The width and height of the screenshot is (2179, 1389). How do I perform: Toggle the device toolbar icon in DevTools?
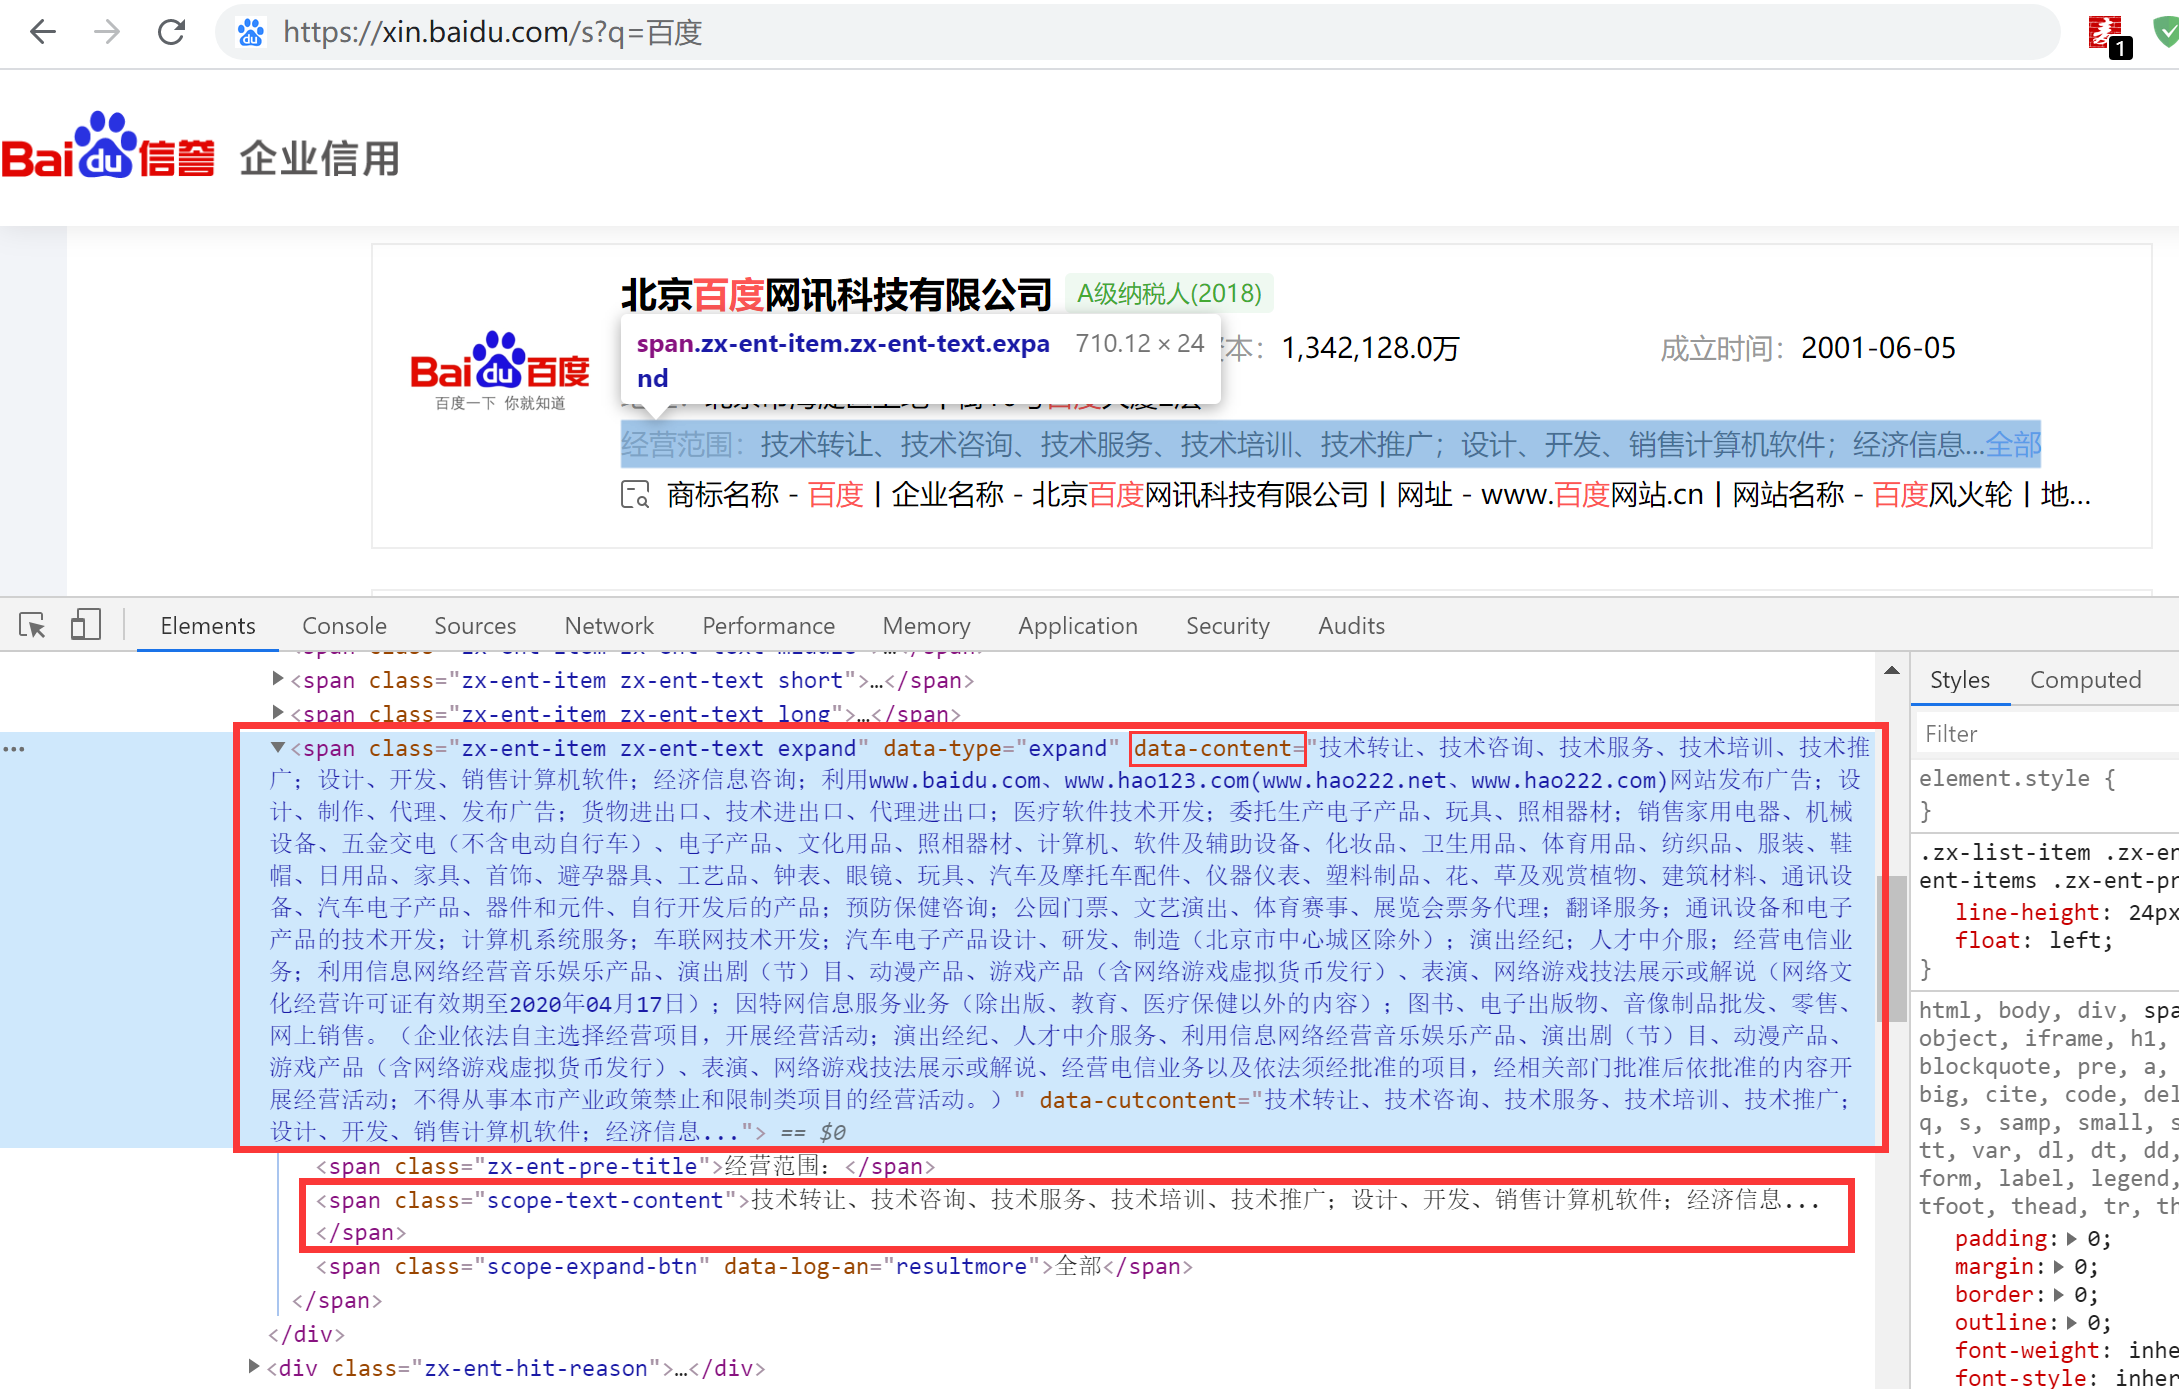(86, 625)
